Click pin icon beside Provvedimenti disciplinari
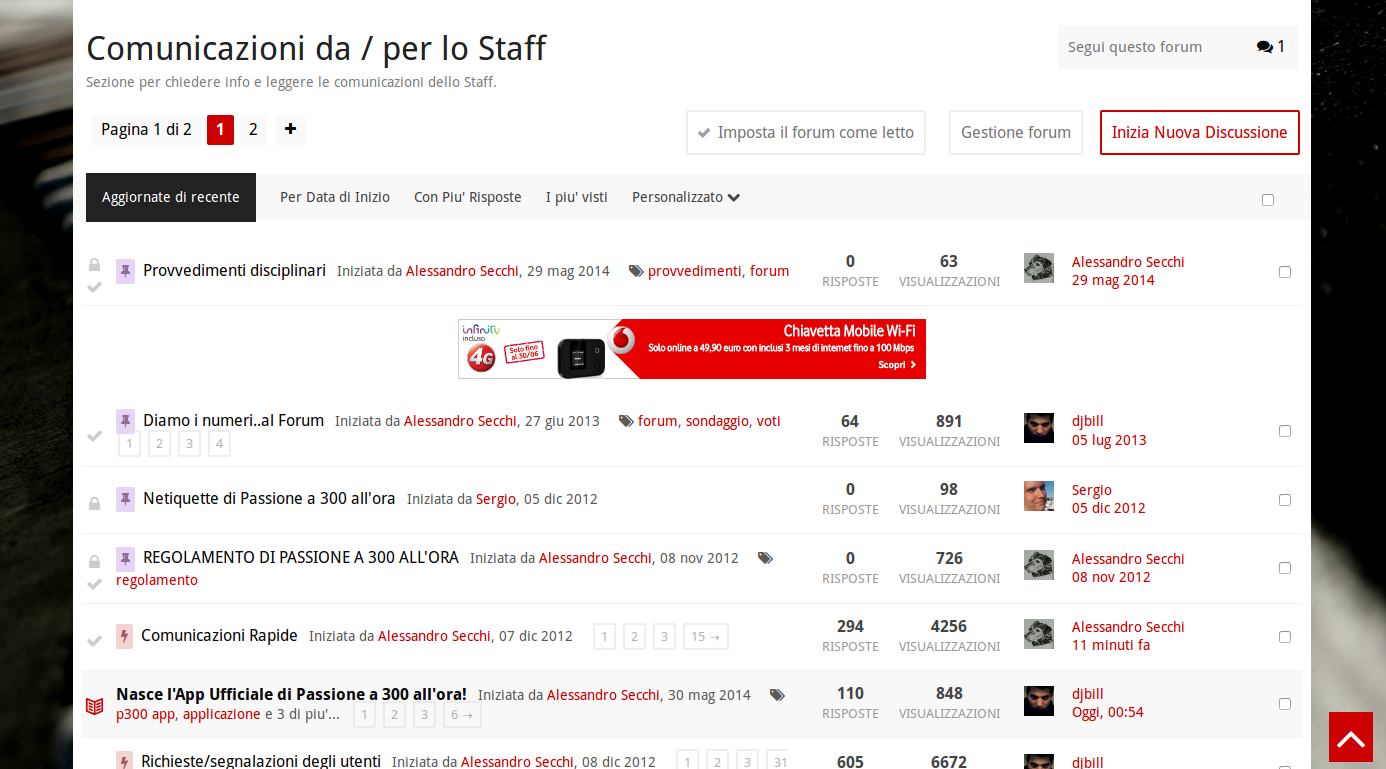 pyautogui.click(x=125, y=271)
